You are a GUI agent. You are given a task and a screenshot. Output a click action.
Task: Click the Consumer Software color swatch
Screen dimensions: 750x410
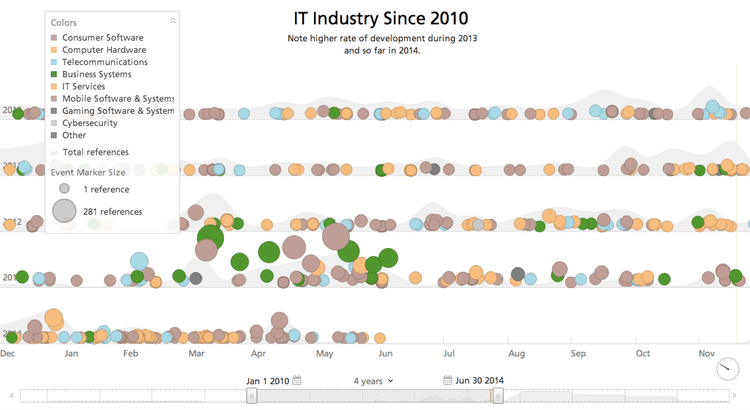54,37
